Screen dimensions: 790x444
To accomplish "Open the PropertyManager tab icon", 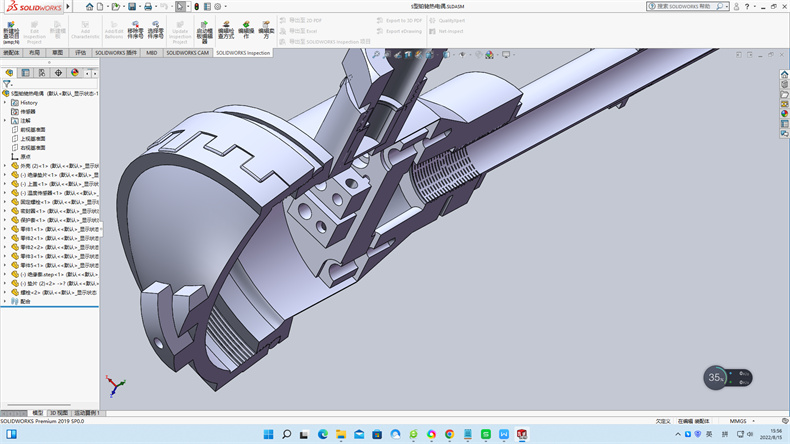I will pos(26,72).
